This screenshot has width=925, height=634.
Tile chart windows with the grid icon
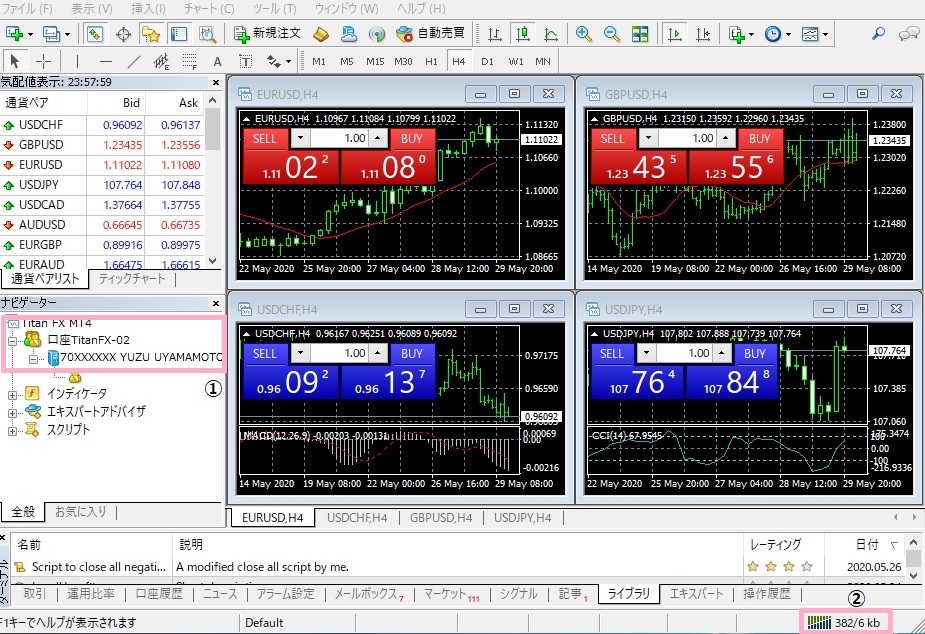pyautogui.click(x=640, y=34)
